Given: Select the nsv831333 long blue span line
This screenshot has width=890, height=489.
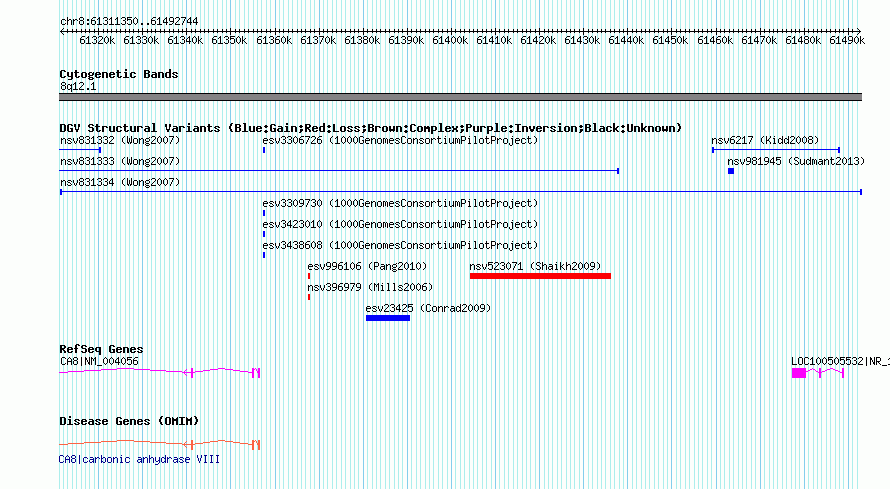Looking at the screenshot, I should tap(339, 171).
